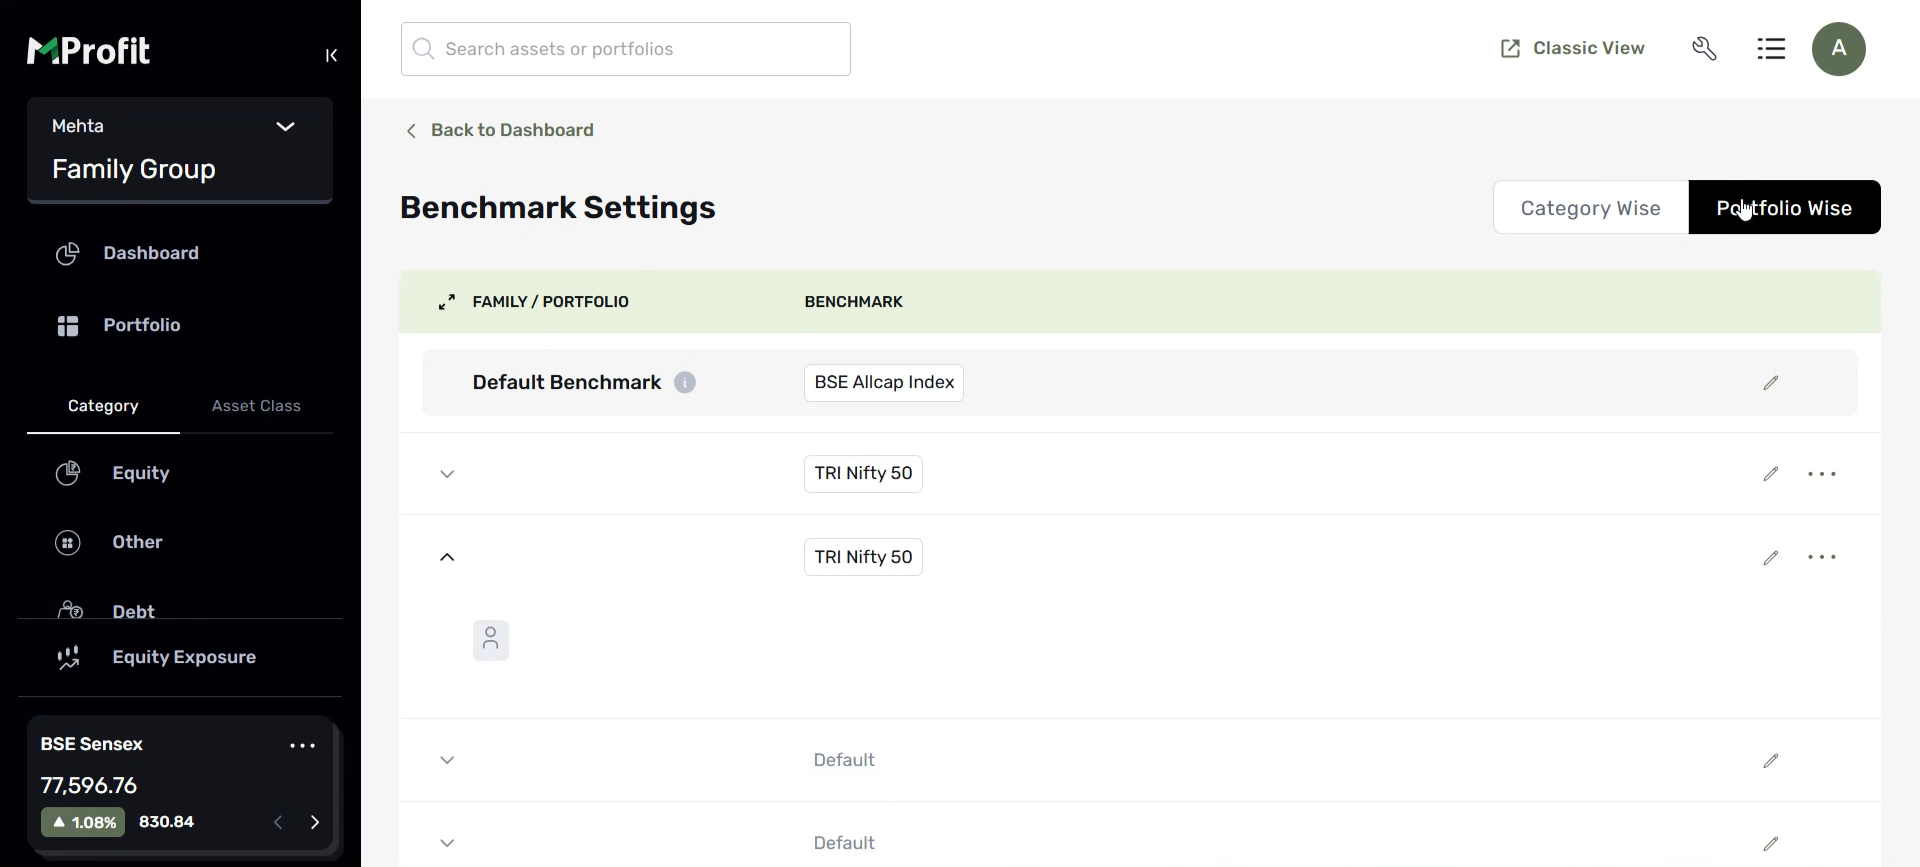Viewport: 1920px width, 867px height.
Task: Switch to Portfolio Wise view
Action: [1785, 207]
